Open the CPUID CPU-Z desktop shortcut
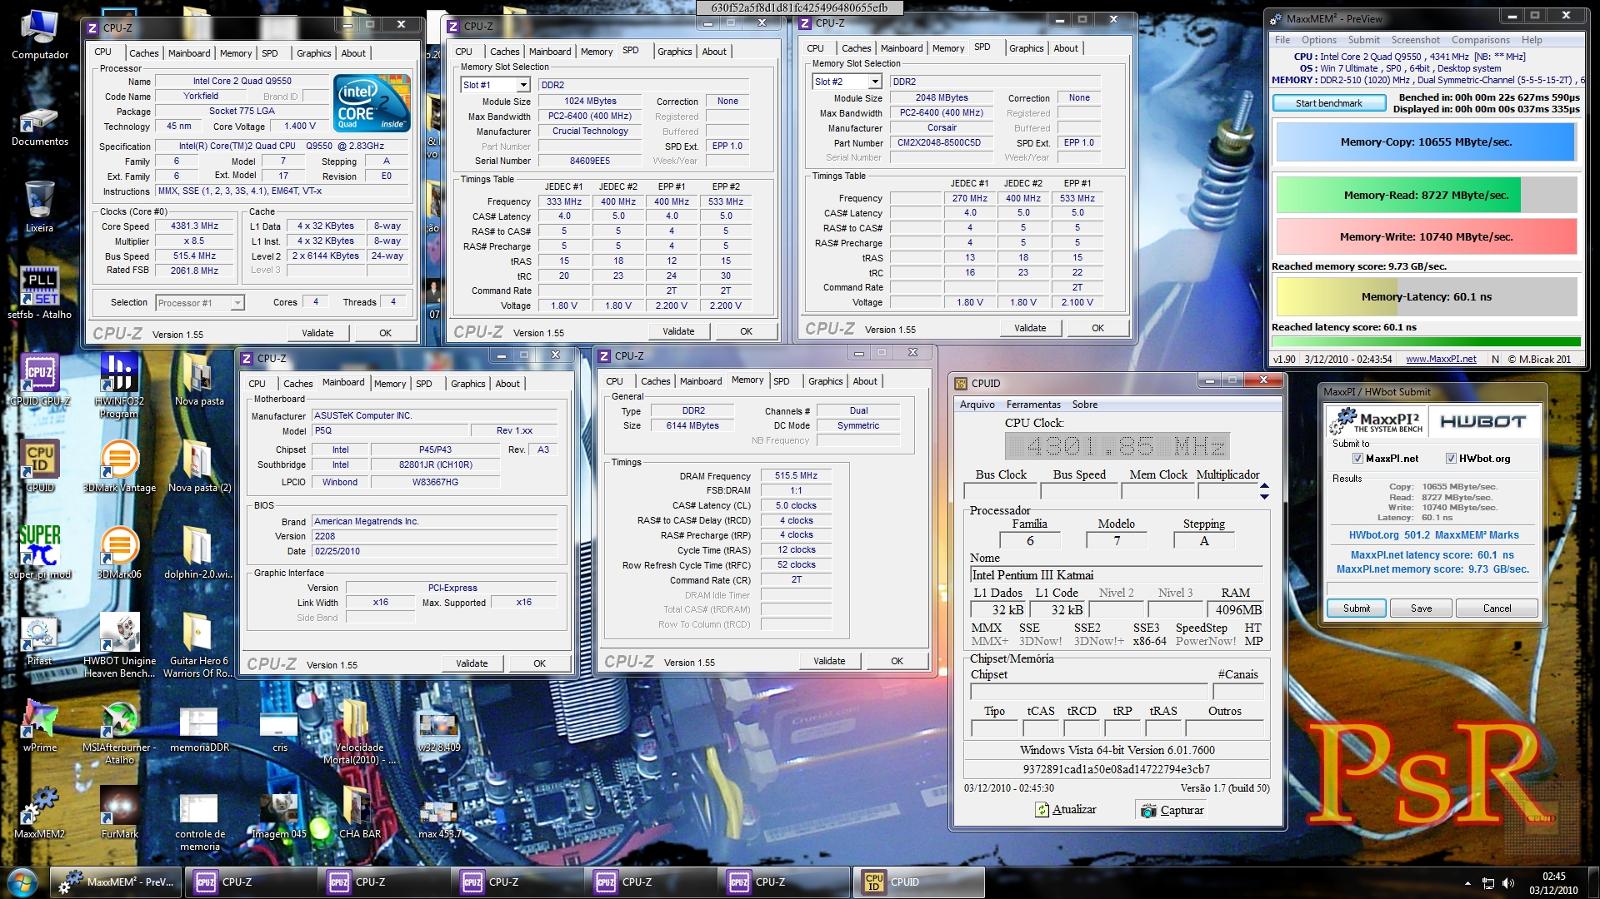 (39, 380)
